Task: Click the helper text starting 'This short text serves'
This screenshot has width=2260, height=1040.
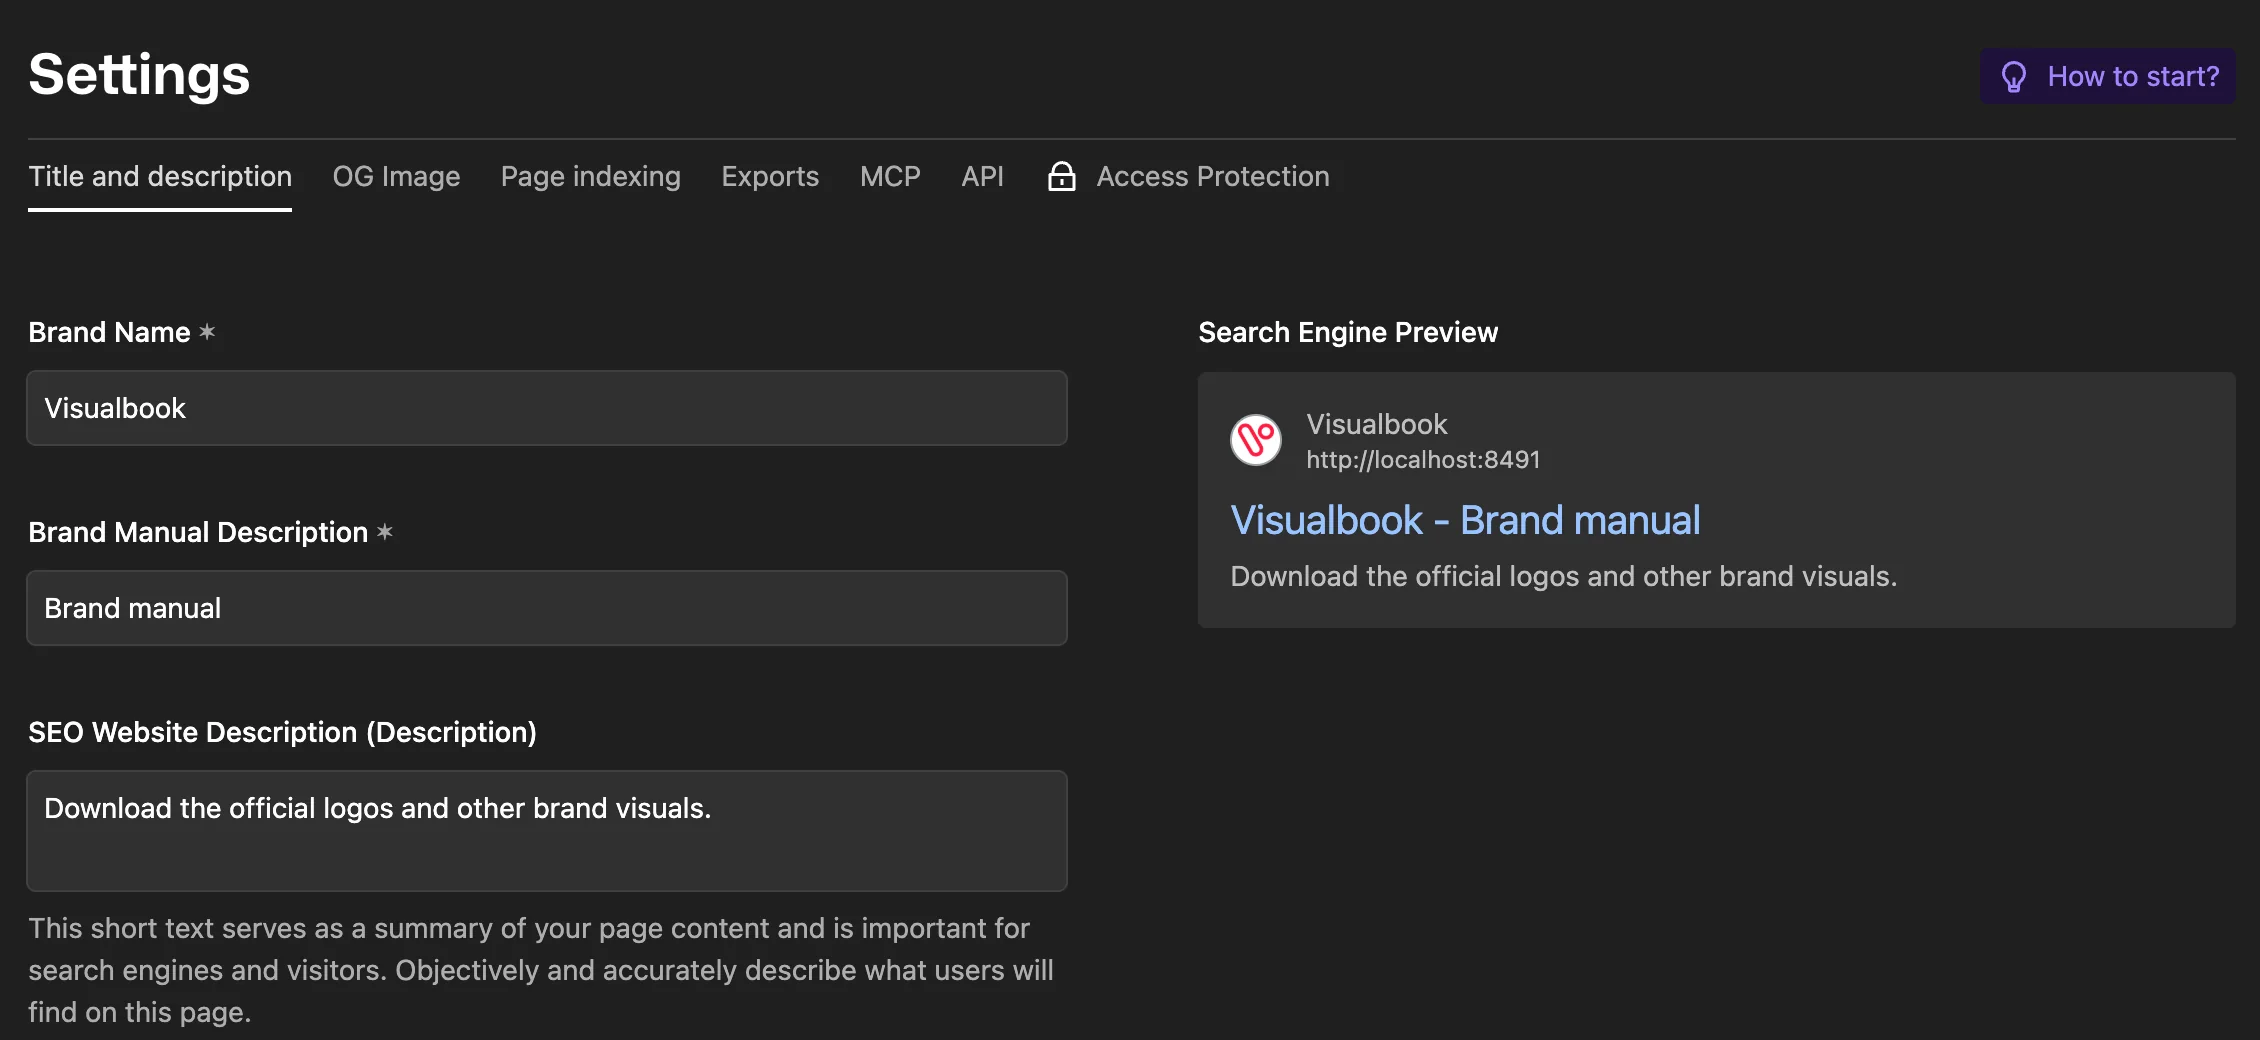Action: (x=541, y=970)
